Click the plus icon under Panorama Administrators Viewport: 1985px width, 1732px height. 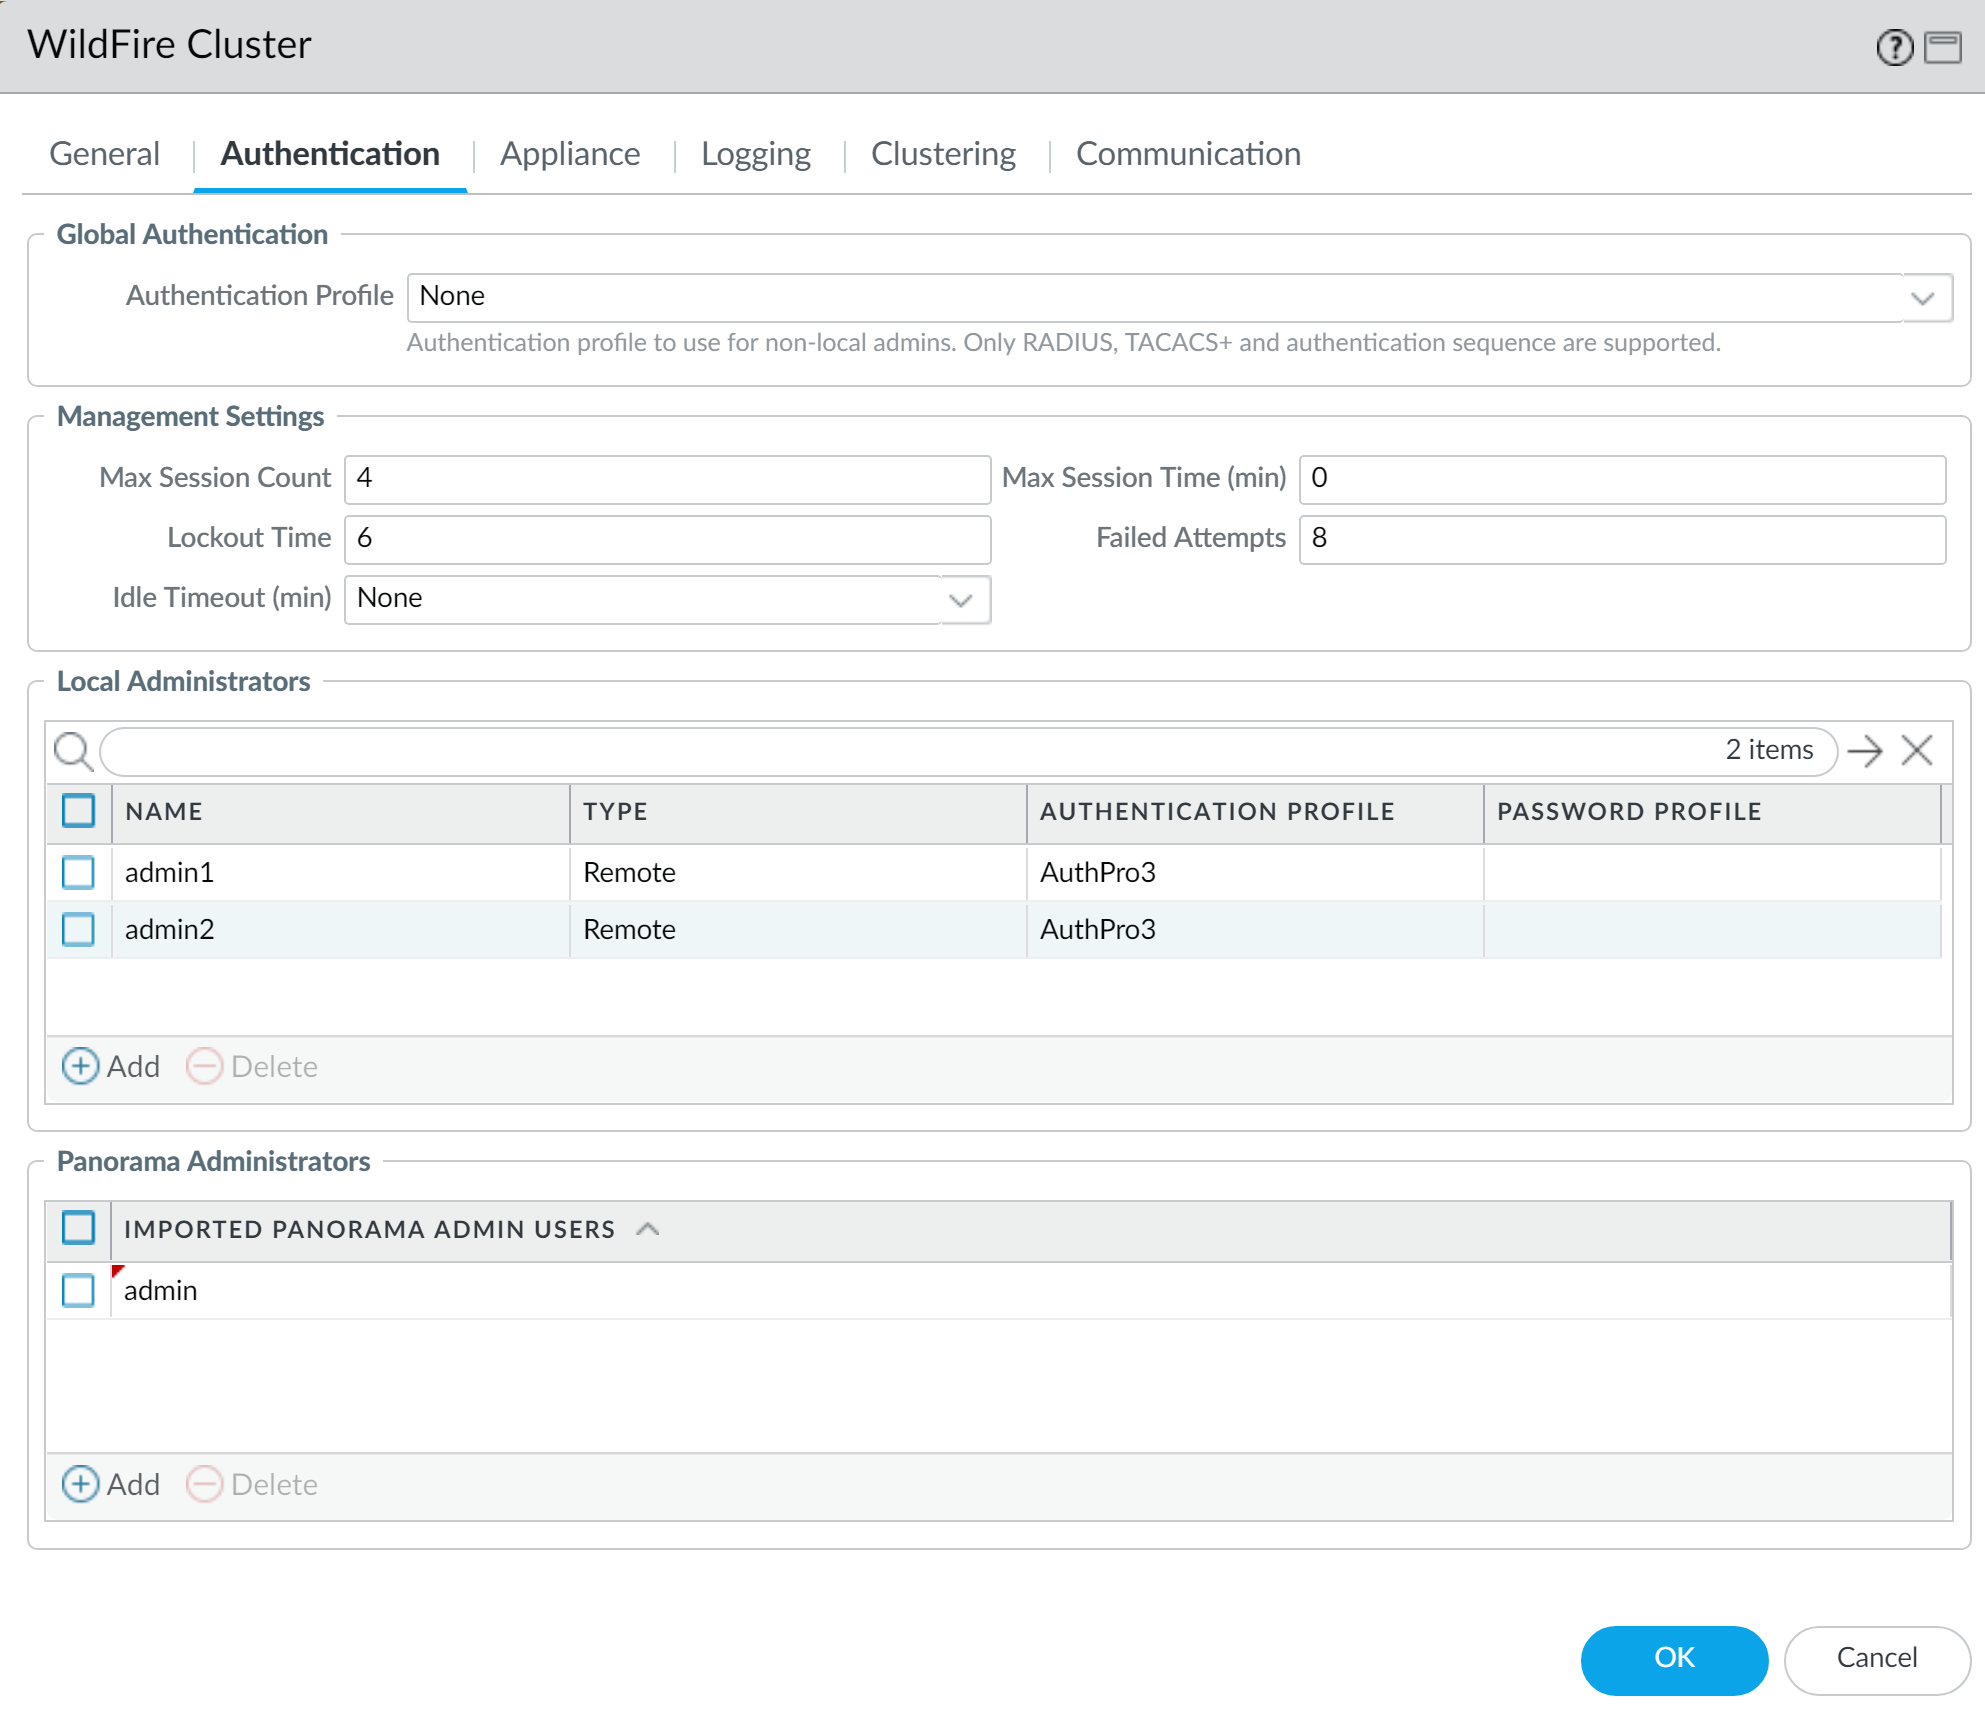pyautogui.click(x=80, y=1484)
